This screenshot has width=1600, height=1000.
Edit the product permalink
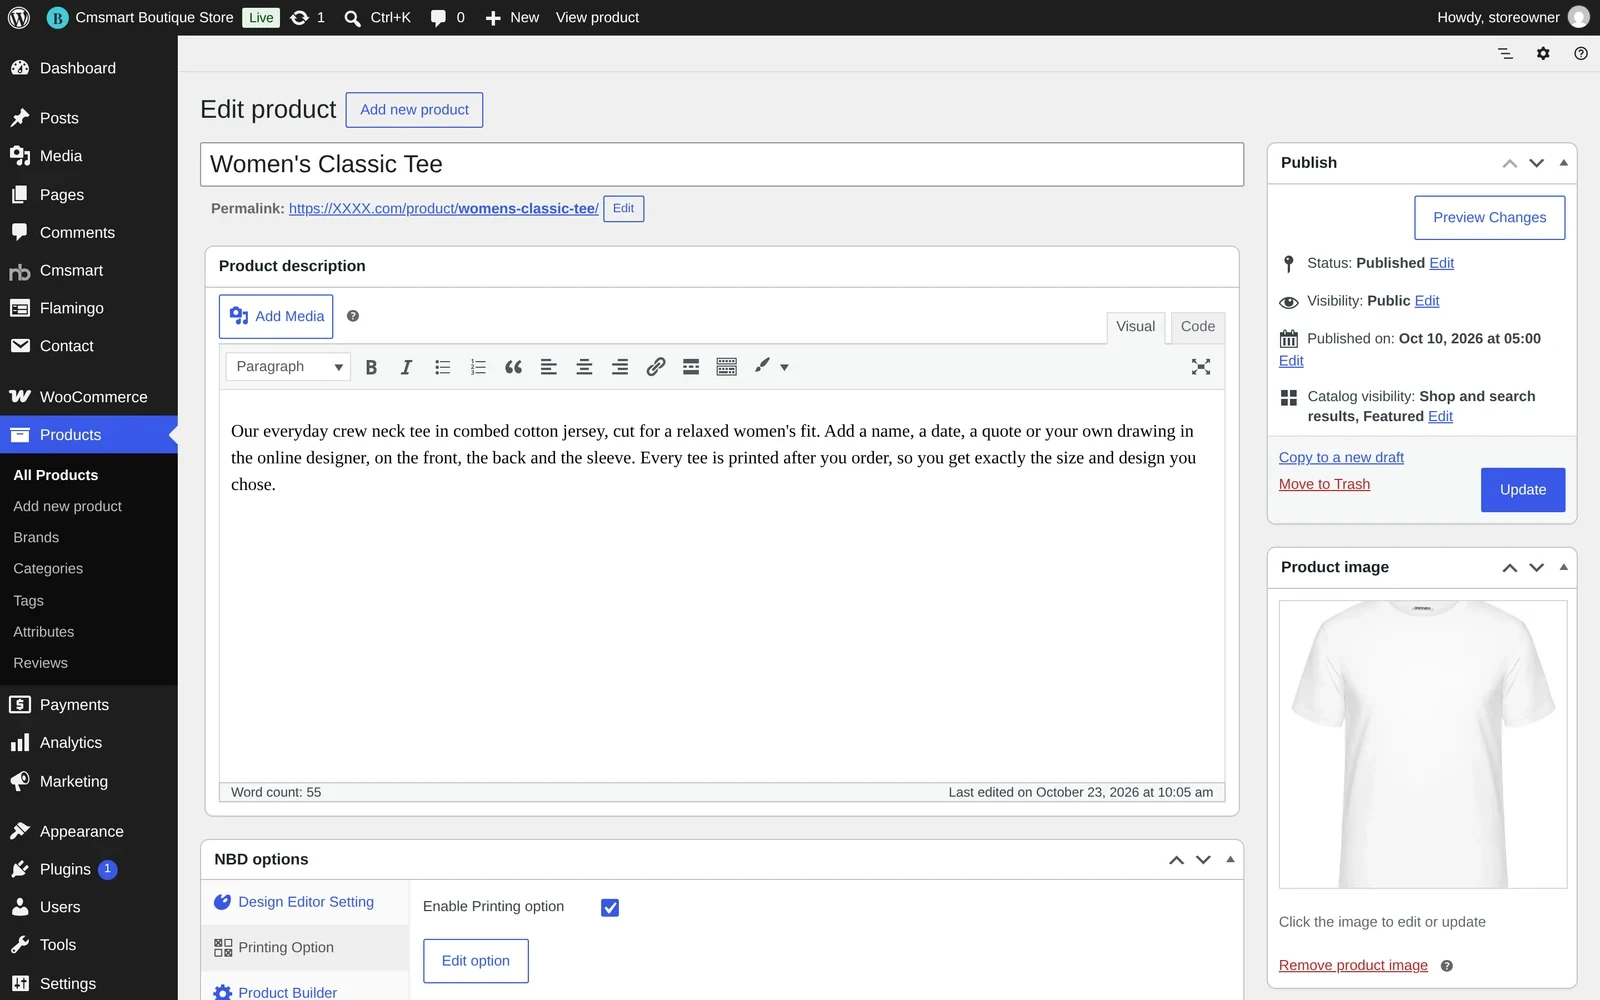pos(623,208)
